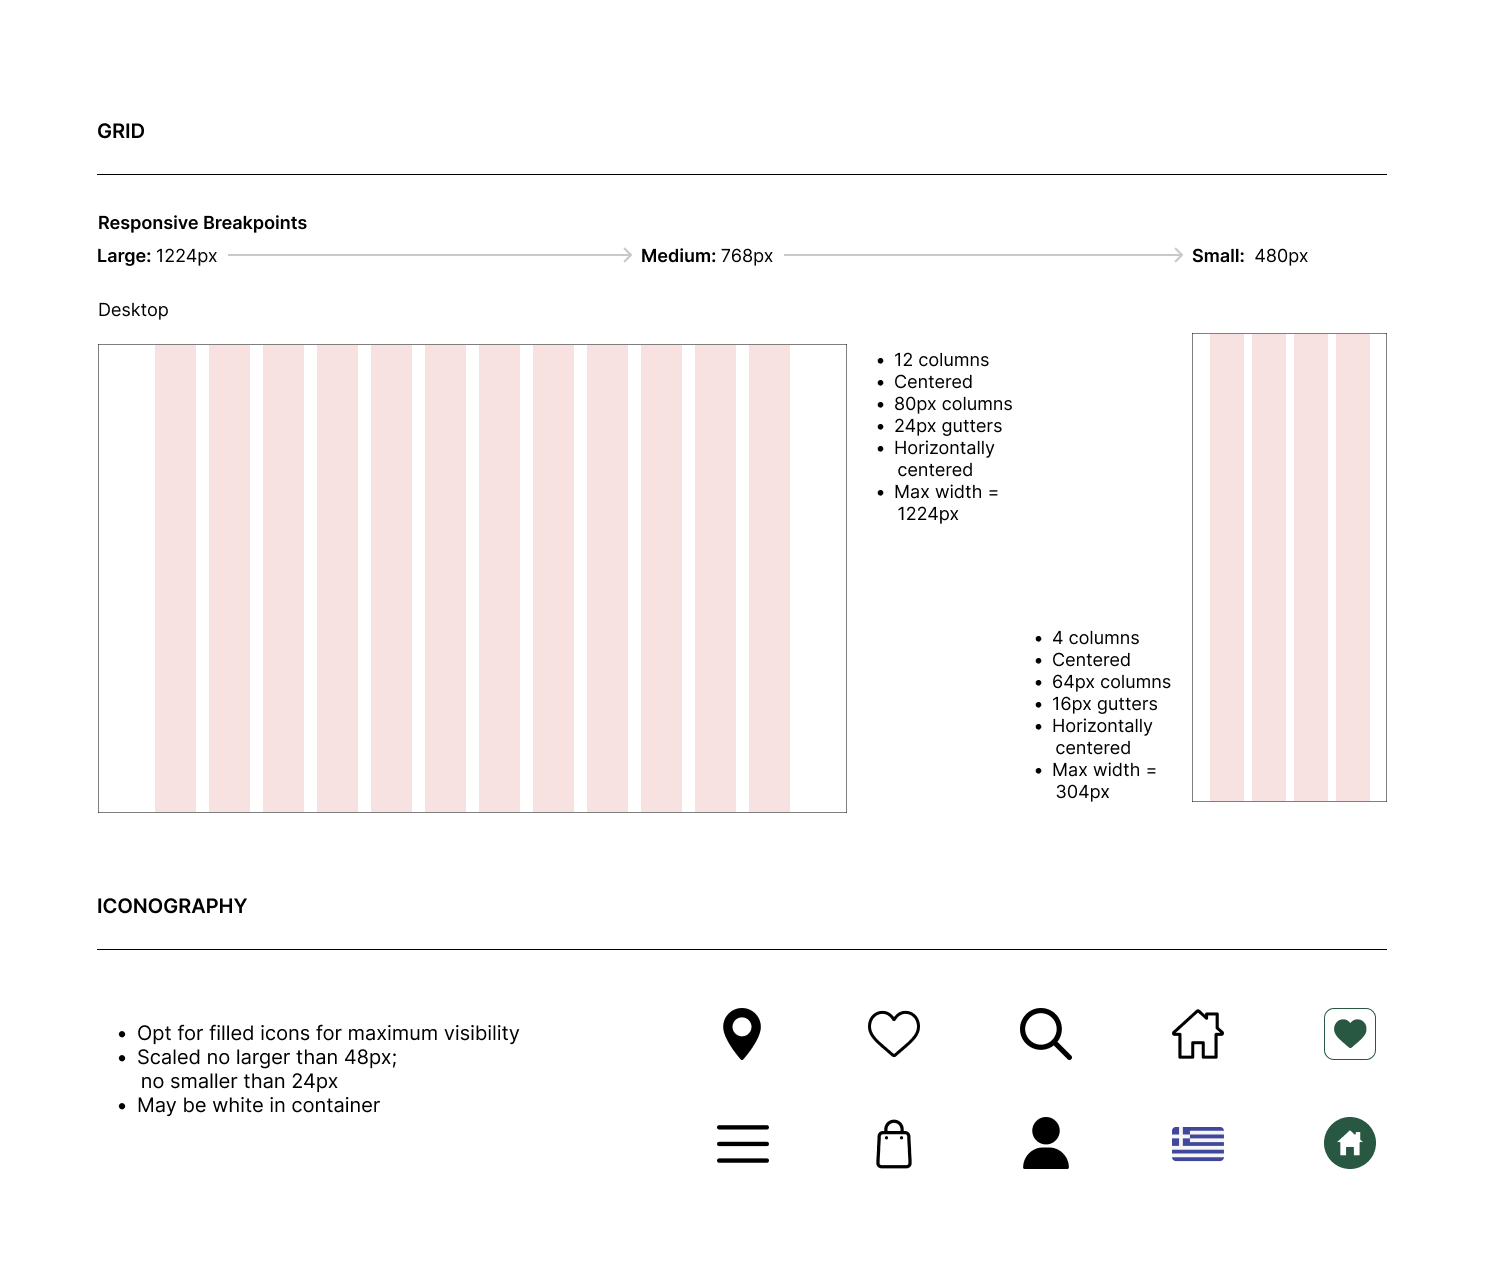
Task: Click the hamburger menu icon
Action: pyautogui.click(x=743, y=1144)
